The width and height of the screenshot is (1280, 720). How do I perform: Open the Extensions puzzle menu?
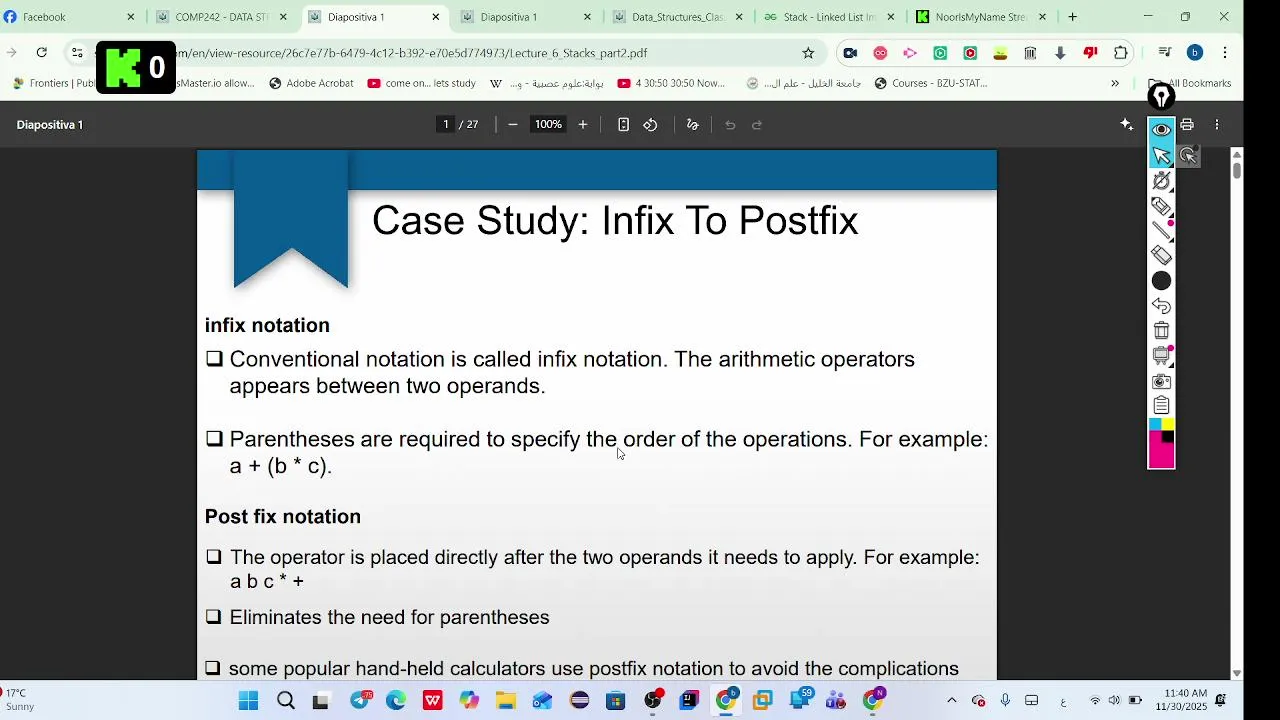pyautogui.click(x=1121, y=53)
